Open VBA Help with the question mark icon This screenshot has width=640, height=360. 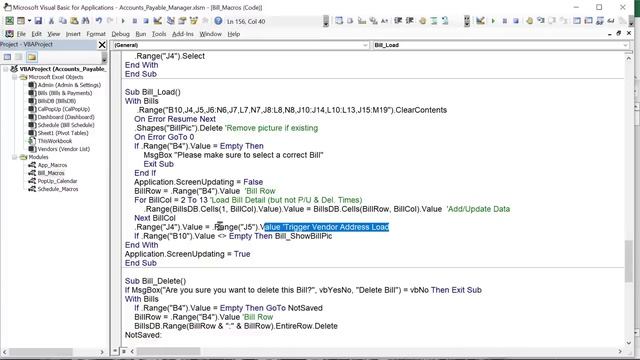tap(218, 21)
